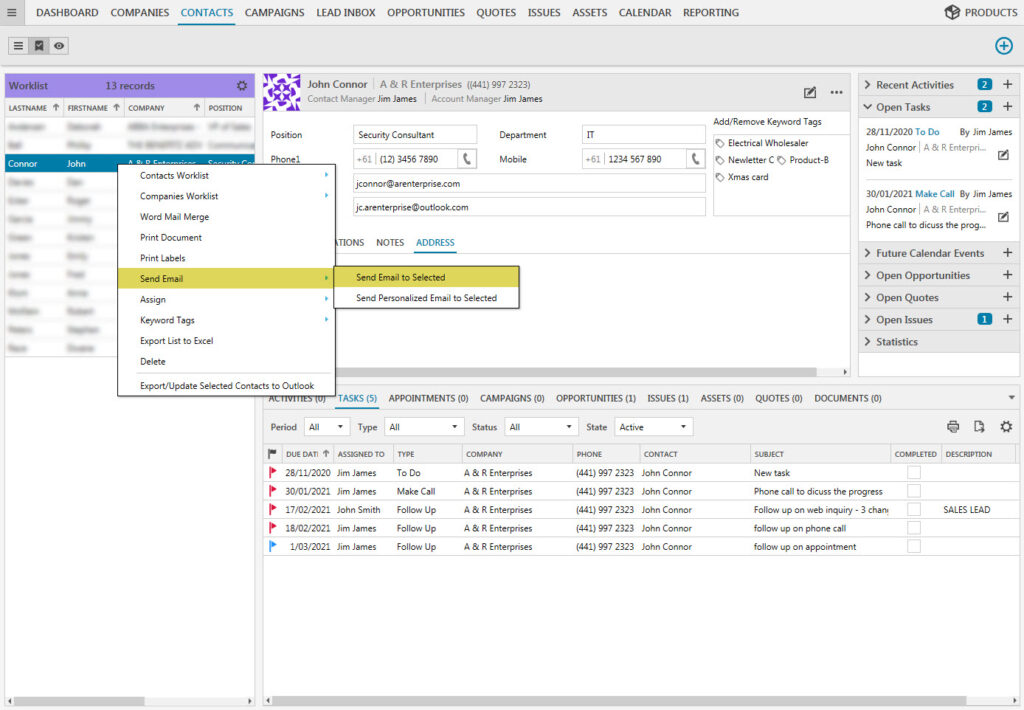The width and height of the screenshot is (1024, 710).
Task: Choose Export List to Excel menu item
Action: point(176,341)
